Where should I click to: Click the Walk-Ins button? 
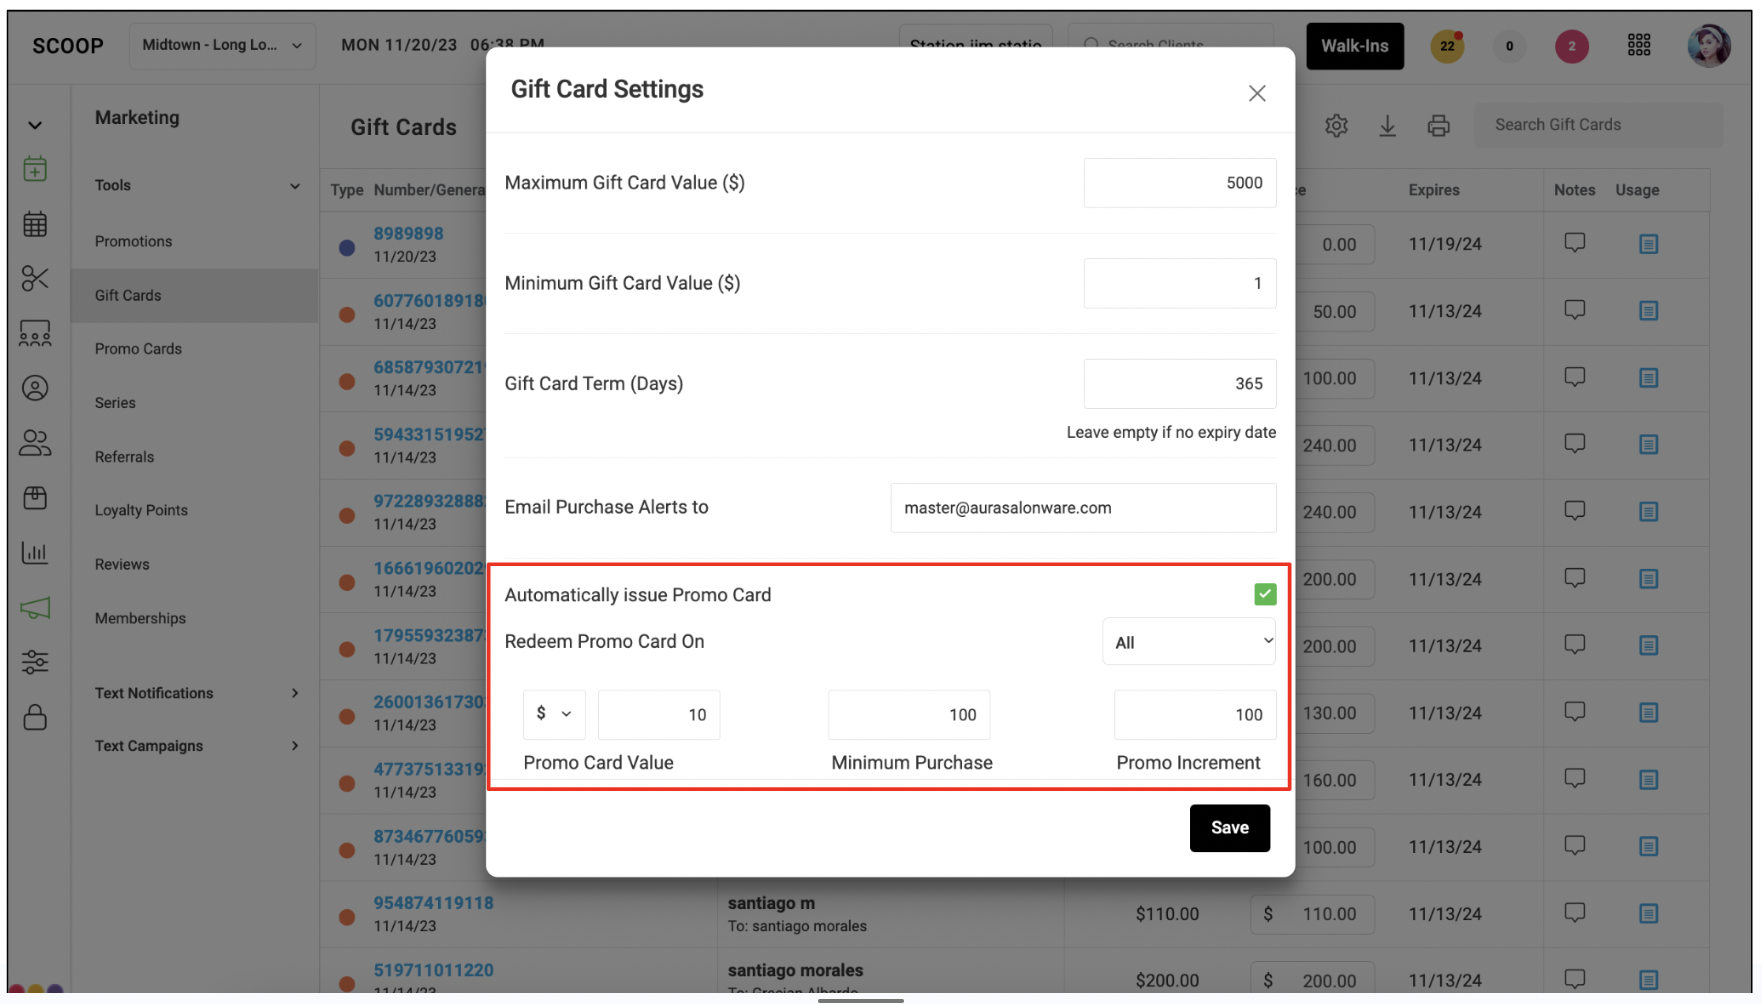click(1354, 46)
